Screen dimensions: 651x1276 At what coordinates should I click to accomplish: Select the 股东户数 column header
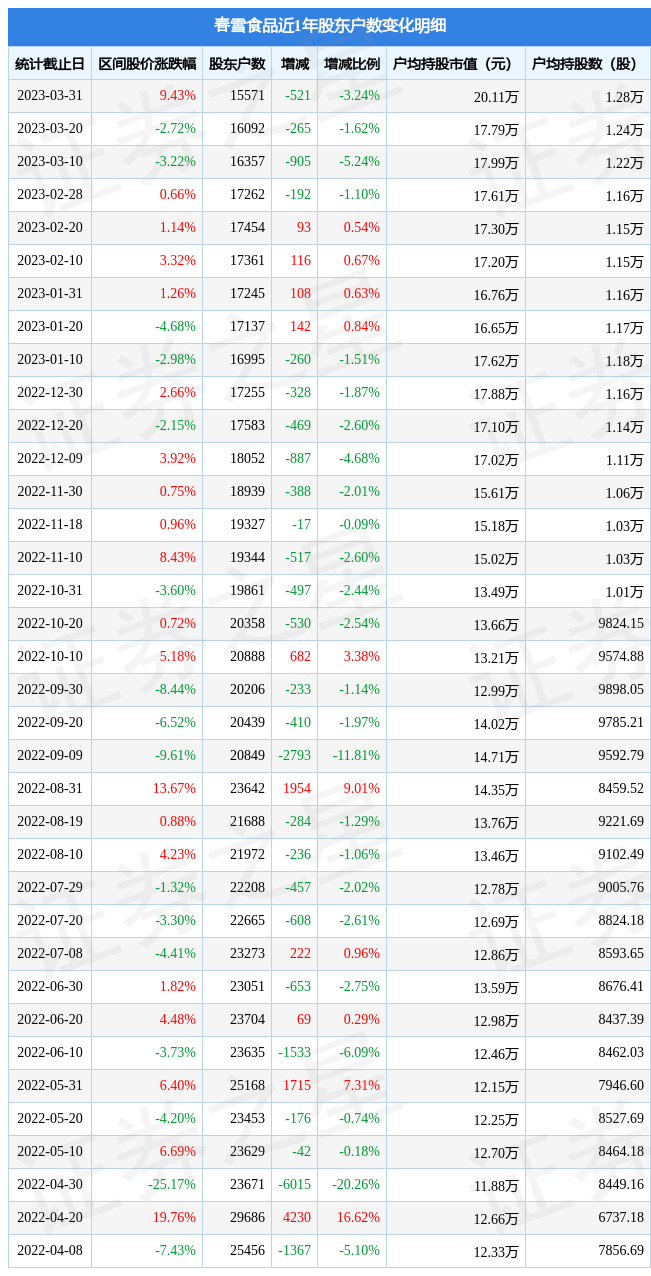[x=237, y=64]
